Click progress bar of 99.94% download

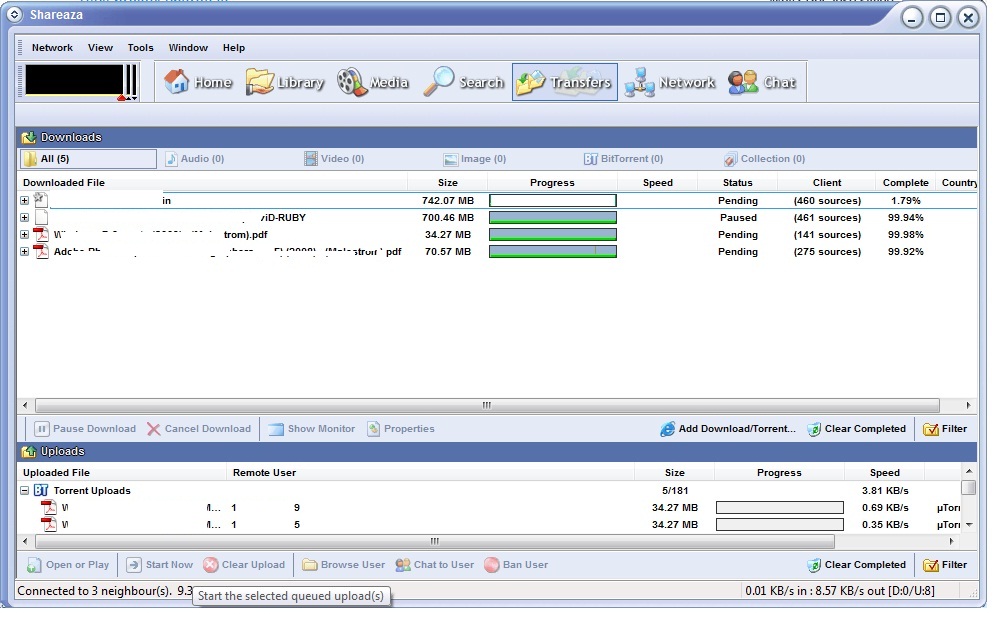552,217
